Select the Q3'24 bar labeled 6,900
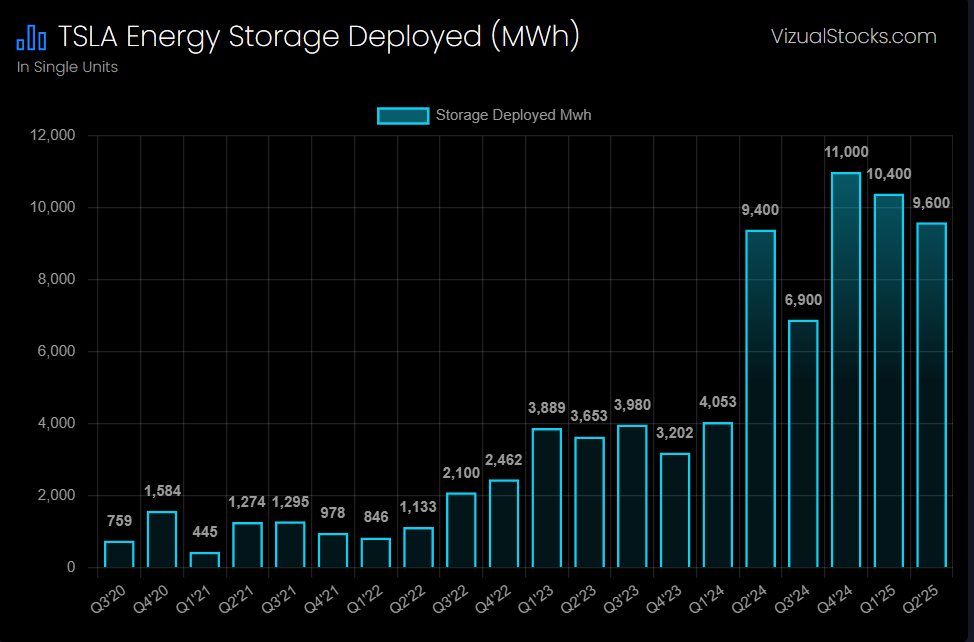974x642 pixels. (803, 444)
